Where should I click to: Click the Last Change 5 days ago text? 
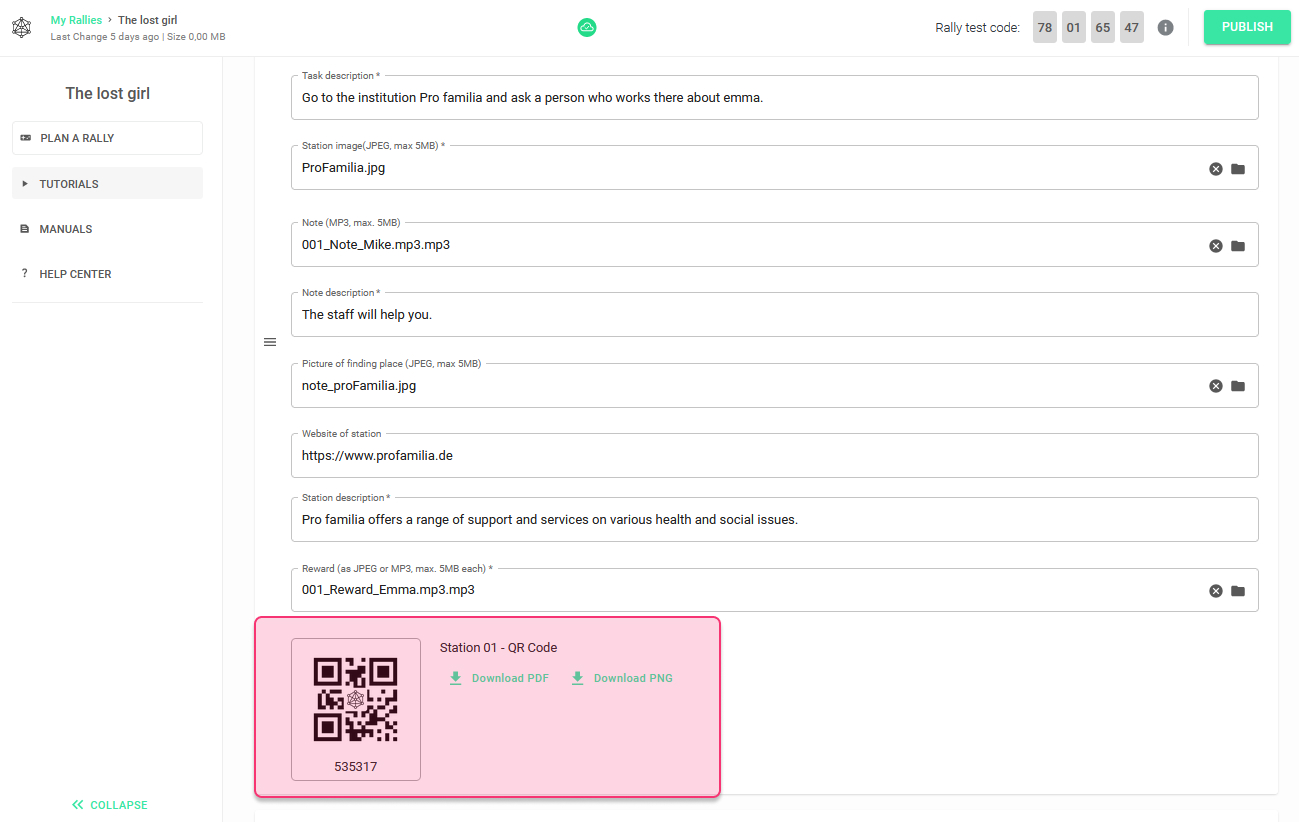tap(103, 37)
